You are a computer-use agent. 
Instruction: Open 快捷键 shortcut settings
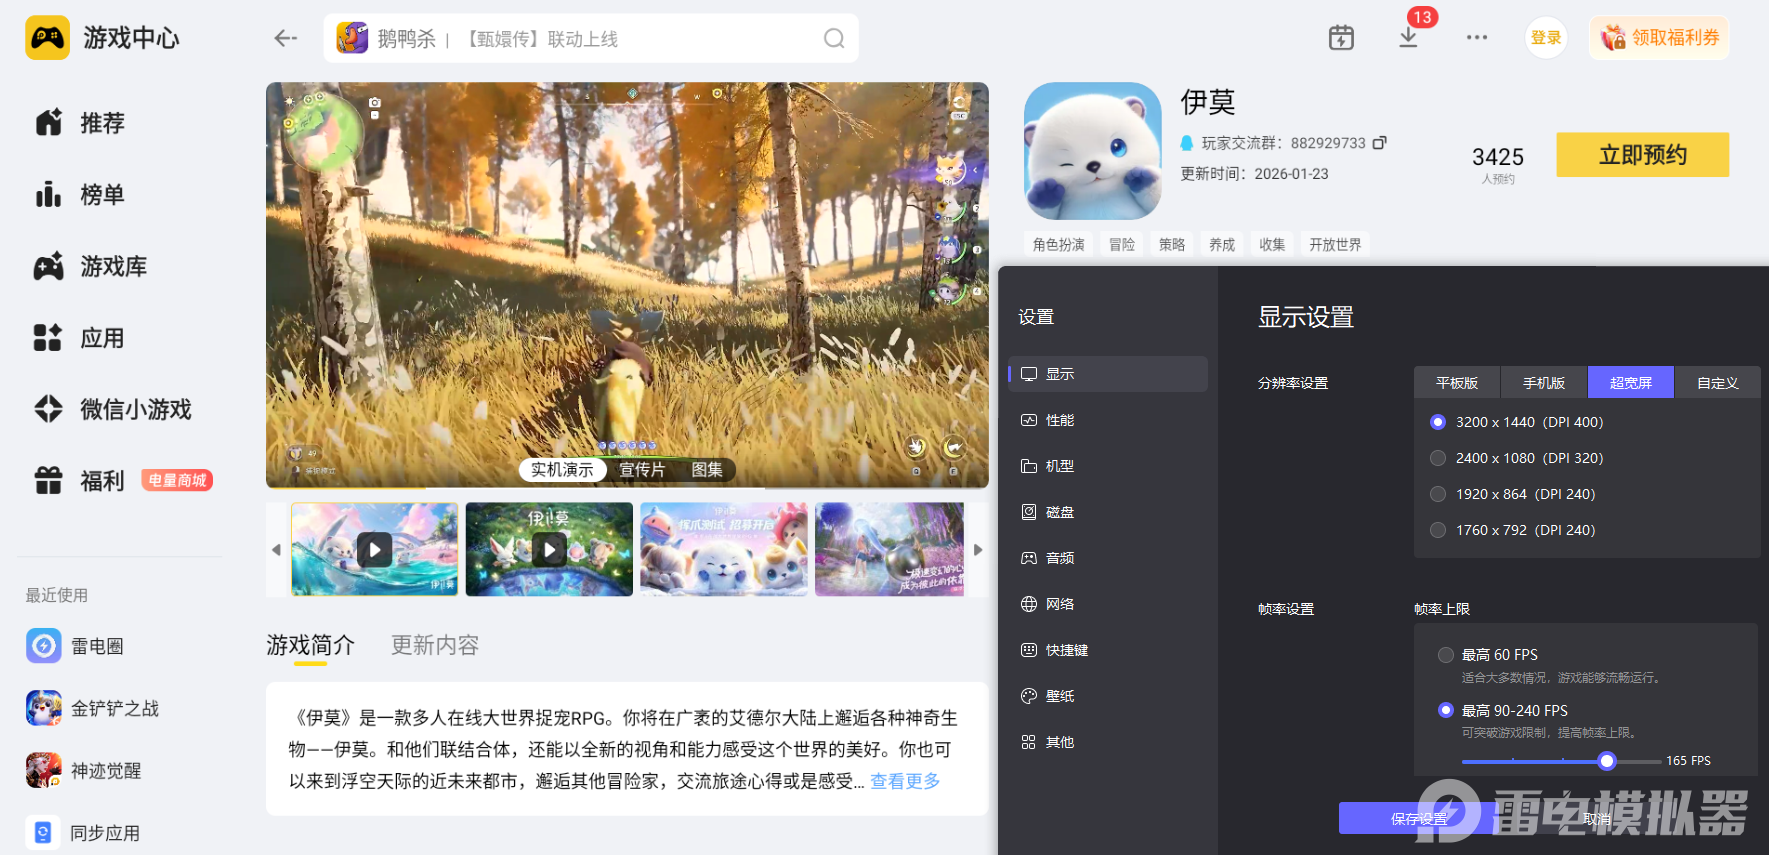click(1108, 650)
